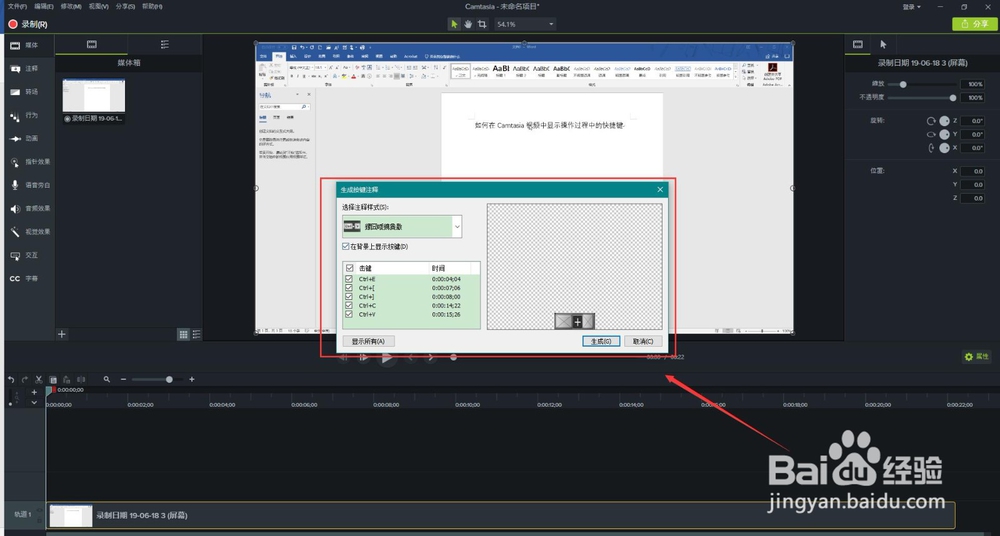This screenshot has width=1000, height=536.
Task: Select the Crop tool in canvas toolbar
Action: (482, 24)
